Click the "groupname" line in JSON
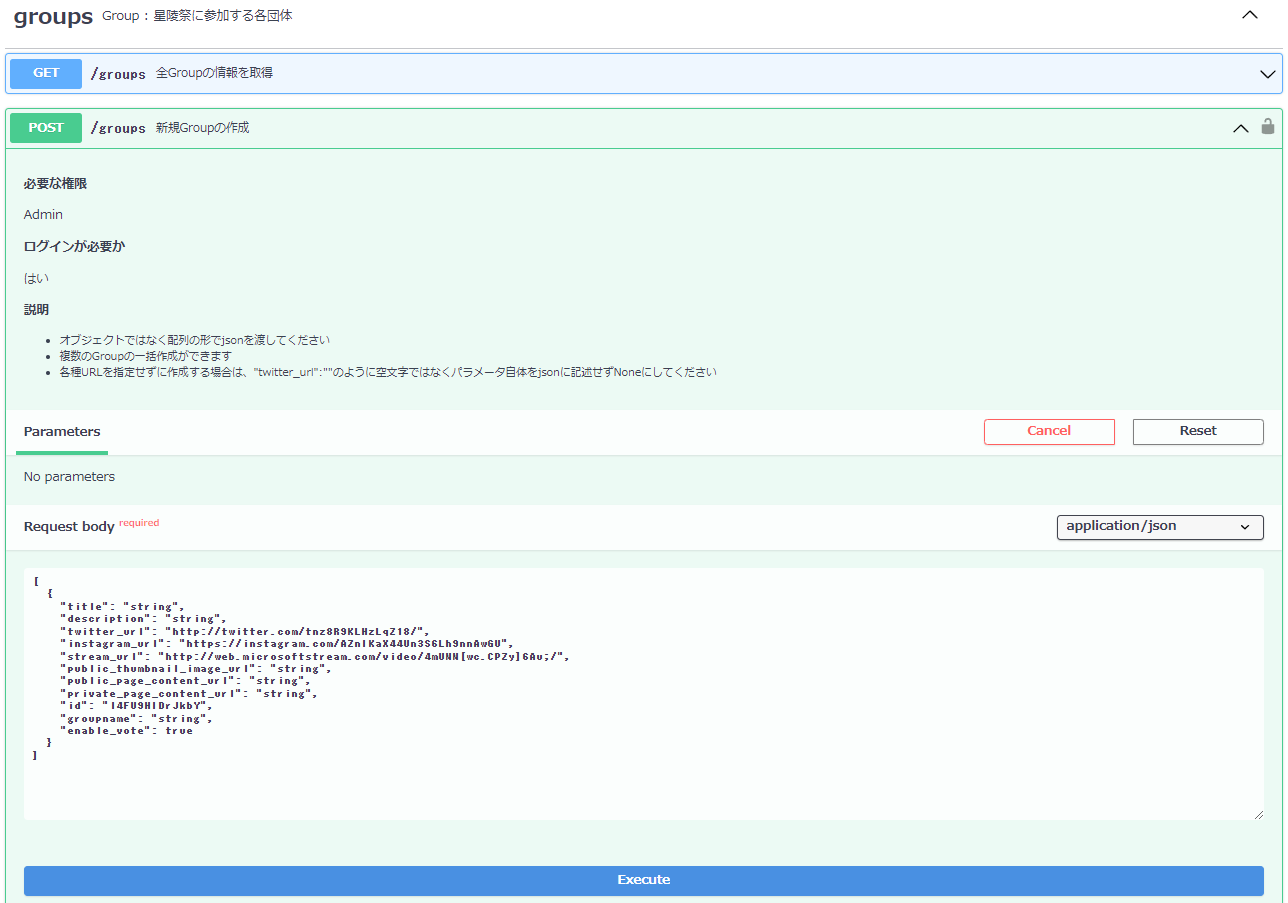This screenshot has height=903, width=1288. tap(136, 719)
